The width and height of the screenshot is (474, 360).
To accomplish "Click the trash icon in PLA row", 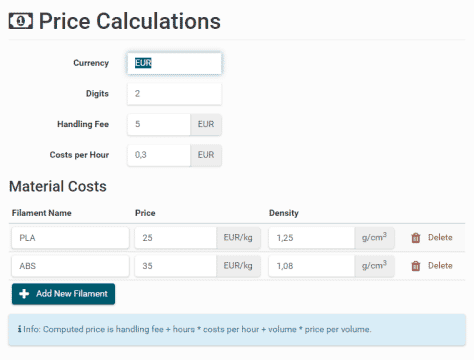I will click(x=415, y=238).
